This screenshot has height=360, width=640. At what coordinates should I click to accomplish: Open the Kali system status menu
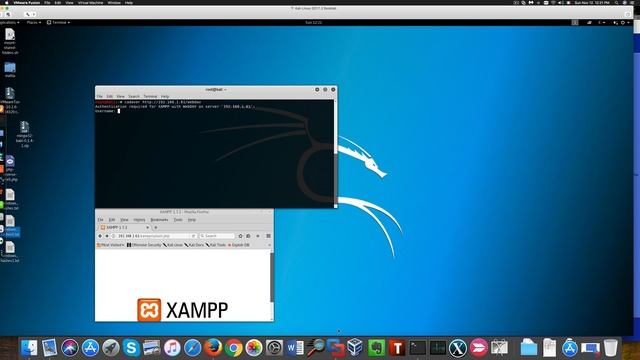[x=622, y=22]
